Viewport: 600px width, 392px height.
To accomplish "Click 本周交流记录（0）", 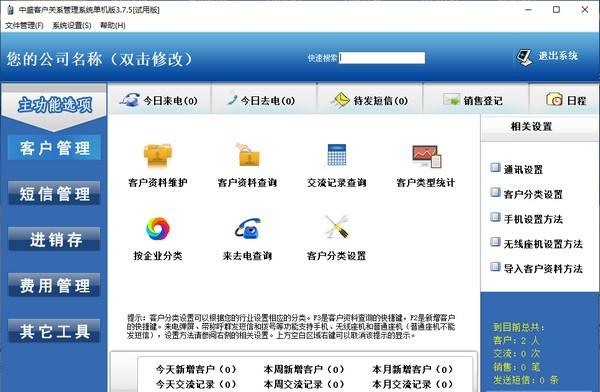I will [x=304, y=384].
